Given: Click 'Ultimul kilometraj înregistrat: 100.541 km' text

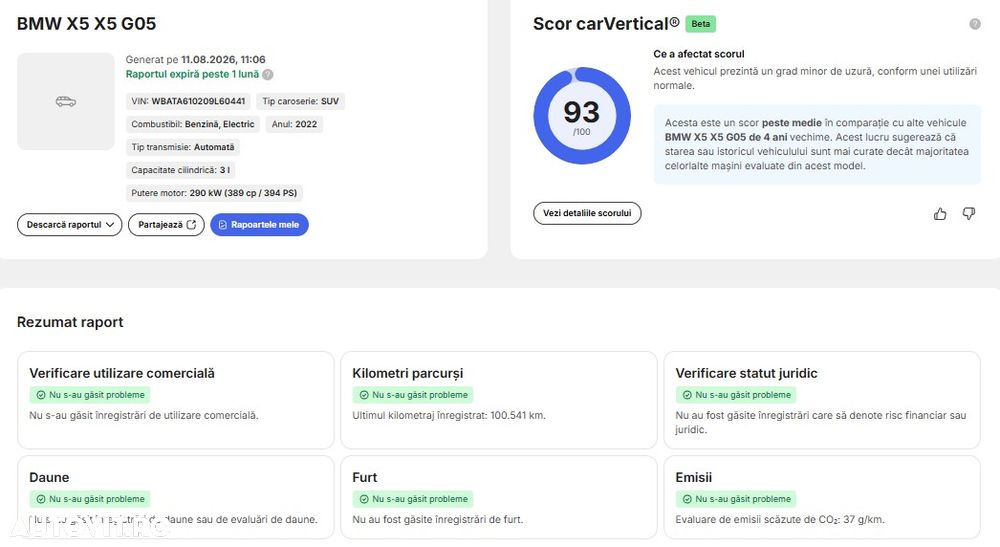Looking at the screenshot, I should pos(449,415).
